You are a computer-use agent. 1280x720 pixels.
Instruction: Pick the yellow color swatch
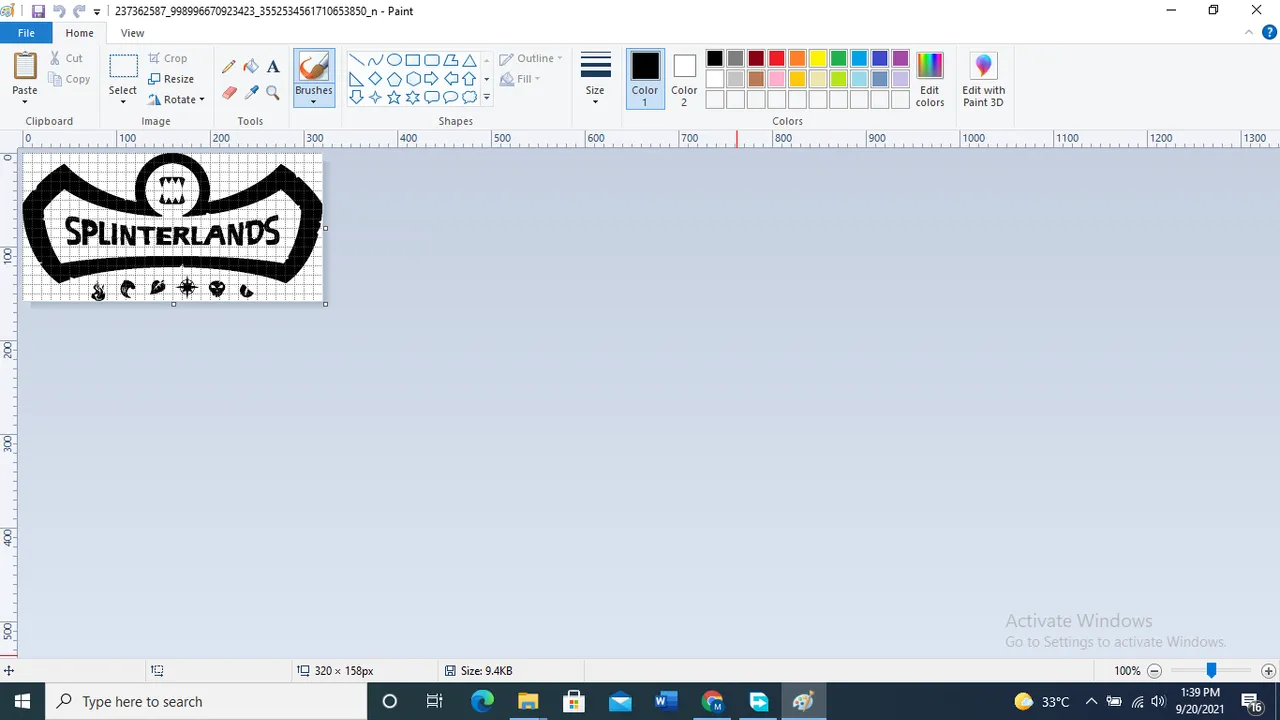pyautogui.click(x=818, y=58)
